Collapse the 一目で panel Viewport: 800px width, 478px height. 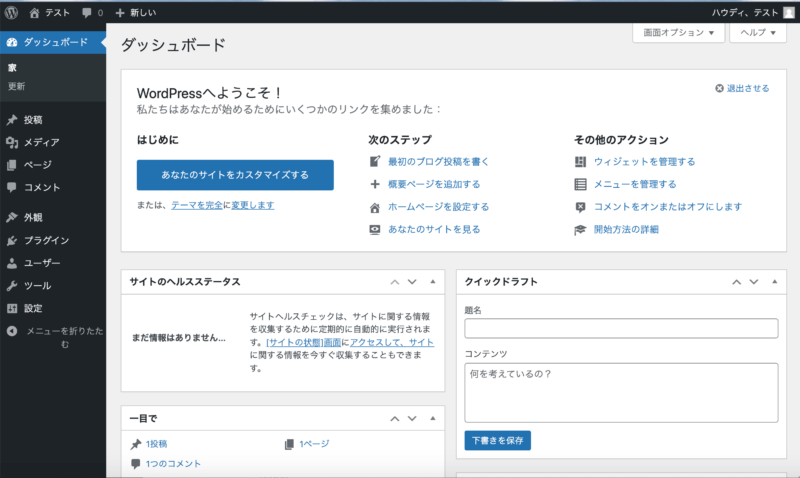point(433,418)
